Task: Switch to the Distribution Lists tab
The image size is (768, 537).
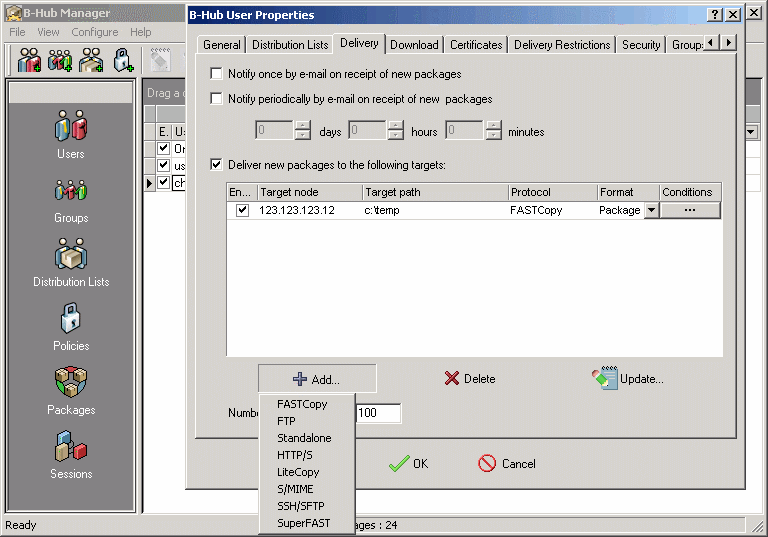Action: click(x=290, y=45)
